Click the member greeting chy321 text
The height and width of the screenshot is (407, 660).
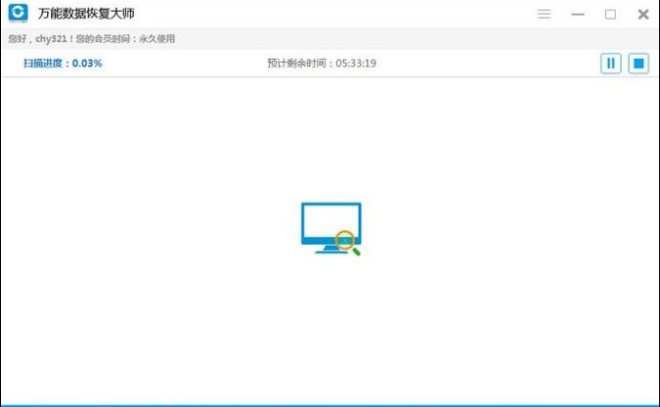91,39
